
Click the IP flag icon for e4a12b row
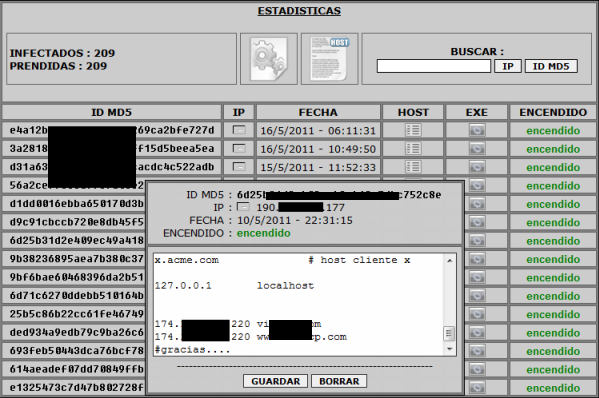tap(239, 130)
